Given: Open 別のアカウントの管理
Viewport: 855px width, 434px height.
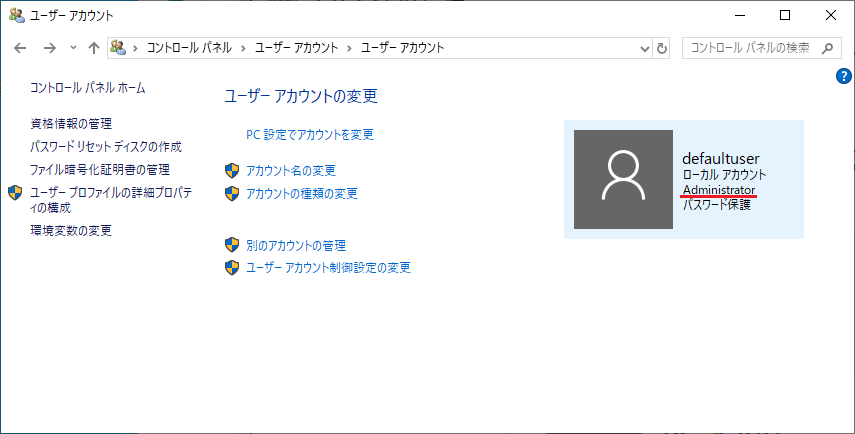Looking at the screenshot, I should coord(296,246).
